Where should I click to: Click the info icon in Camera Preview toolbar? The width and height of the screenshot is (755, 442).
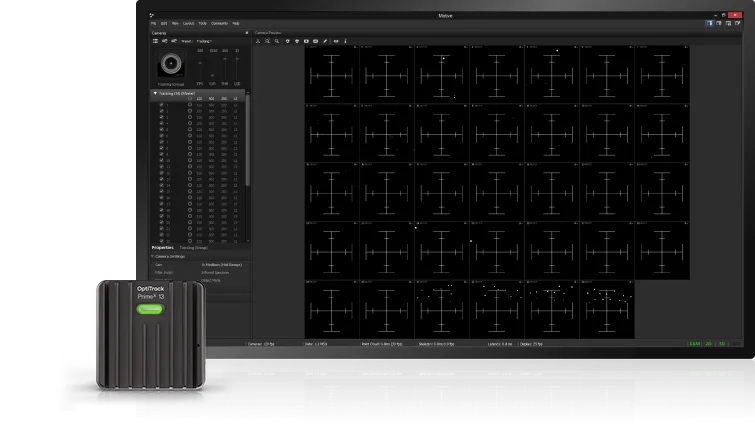tap(345, 41)
